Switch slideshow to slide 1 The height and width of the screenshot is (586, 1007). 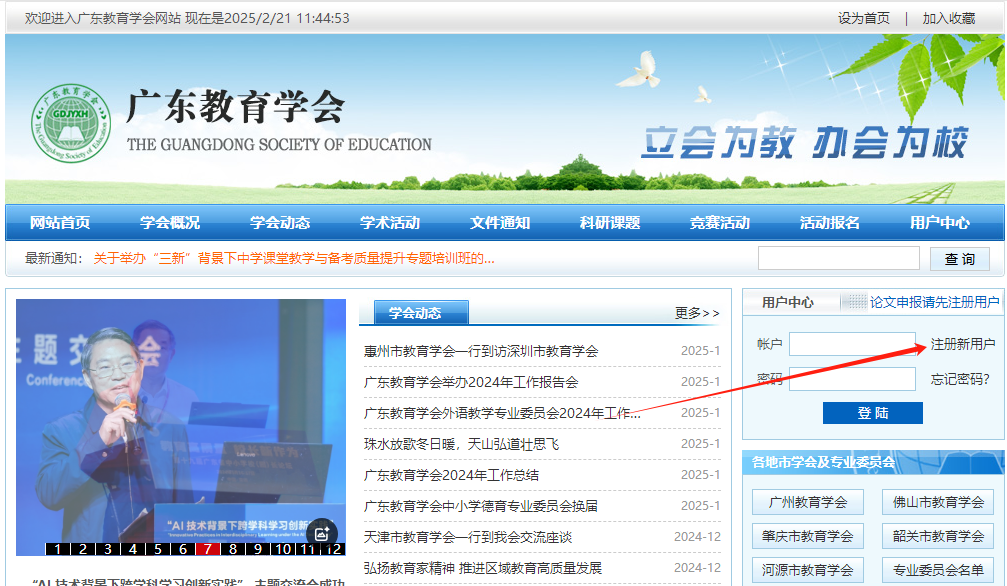pyautogui.click(x=58, y=549)
